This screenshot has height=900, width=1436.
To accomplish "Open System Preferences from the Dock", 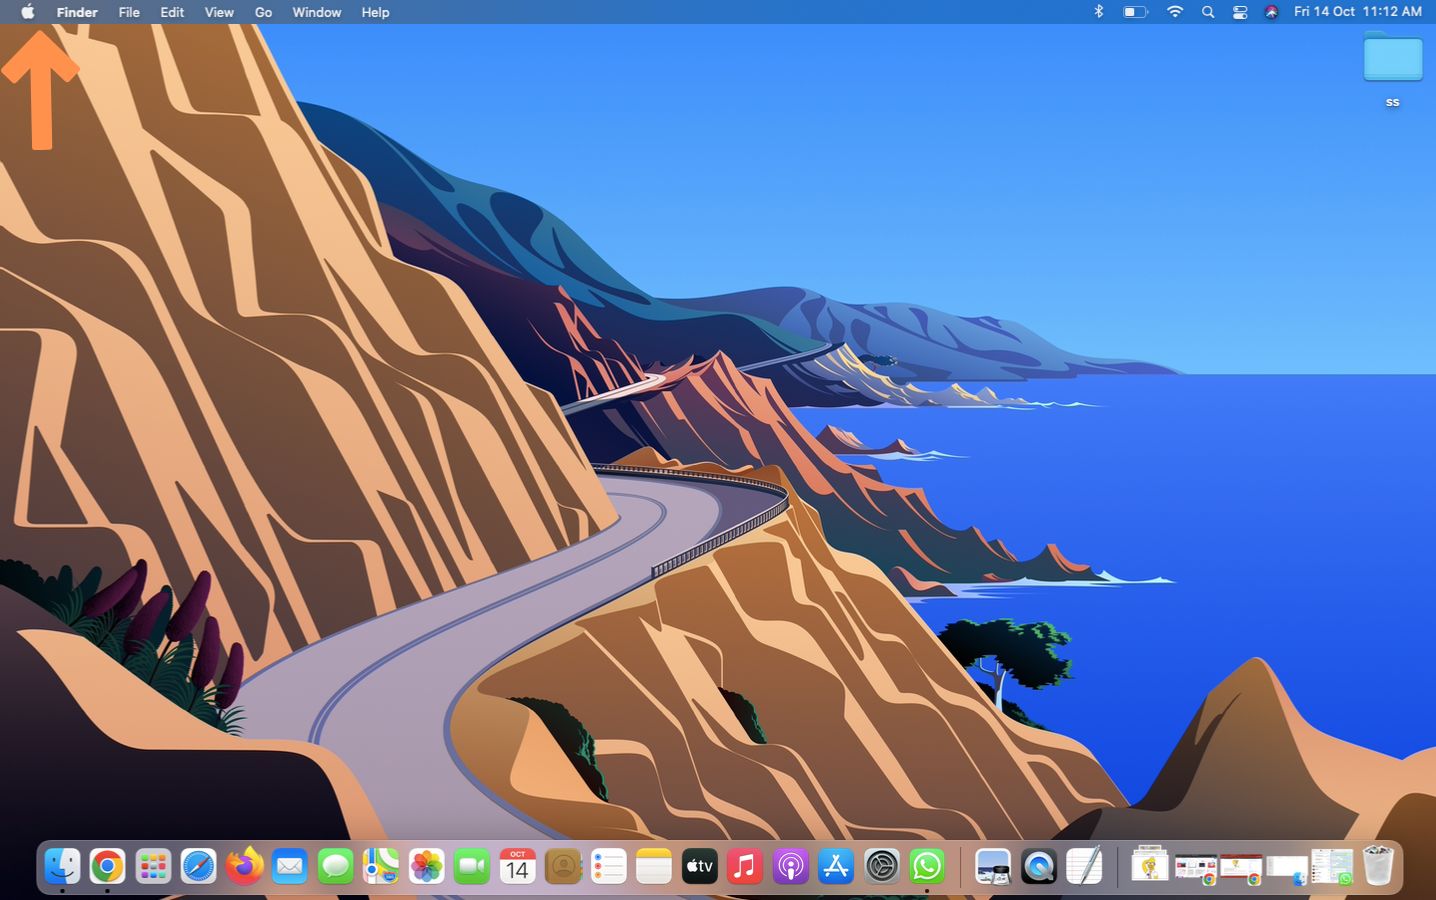I will coord(882,866).
